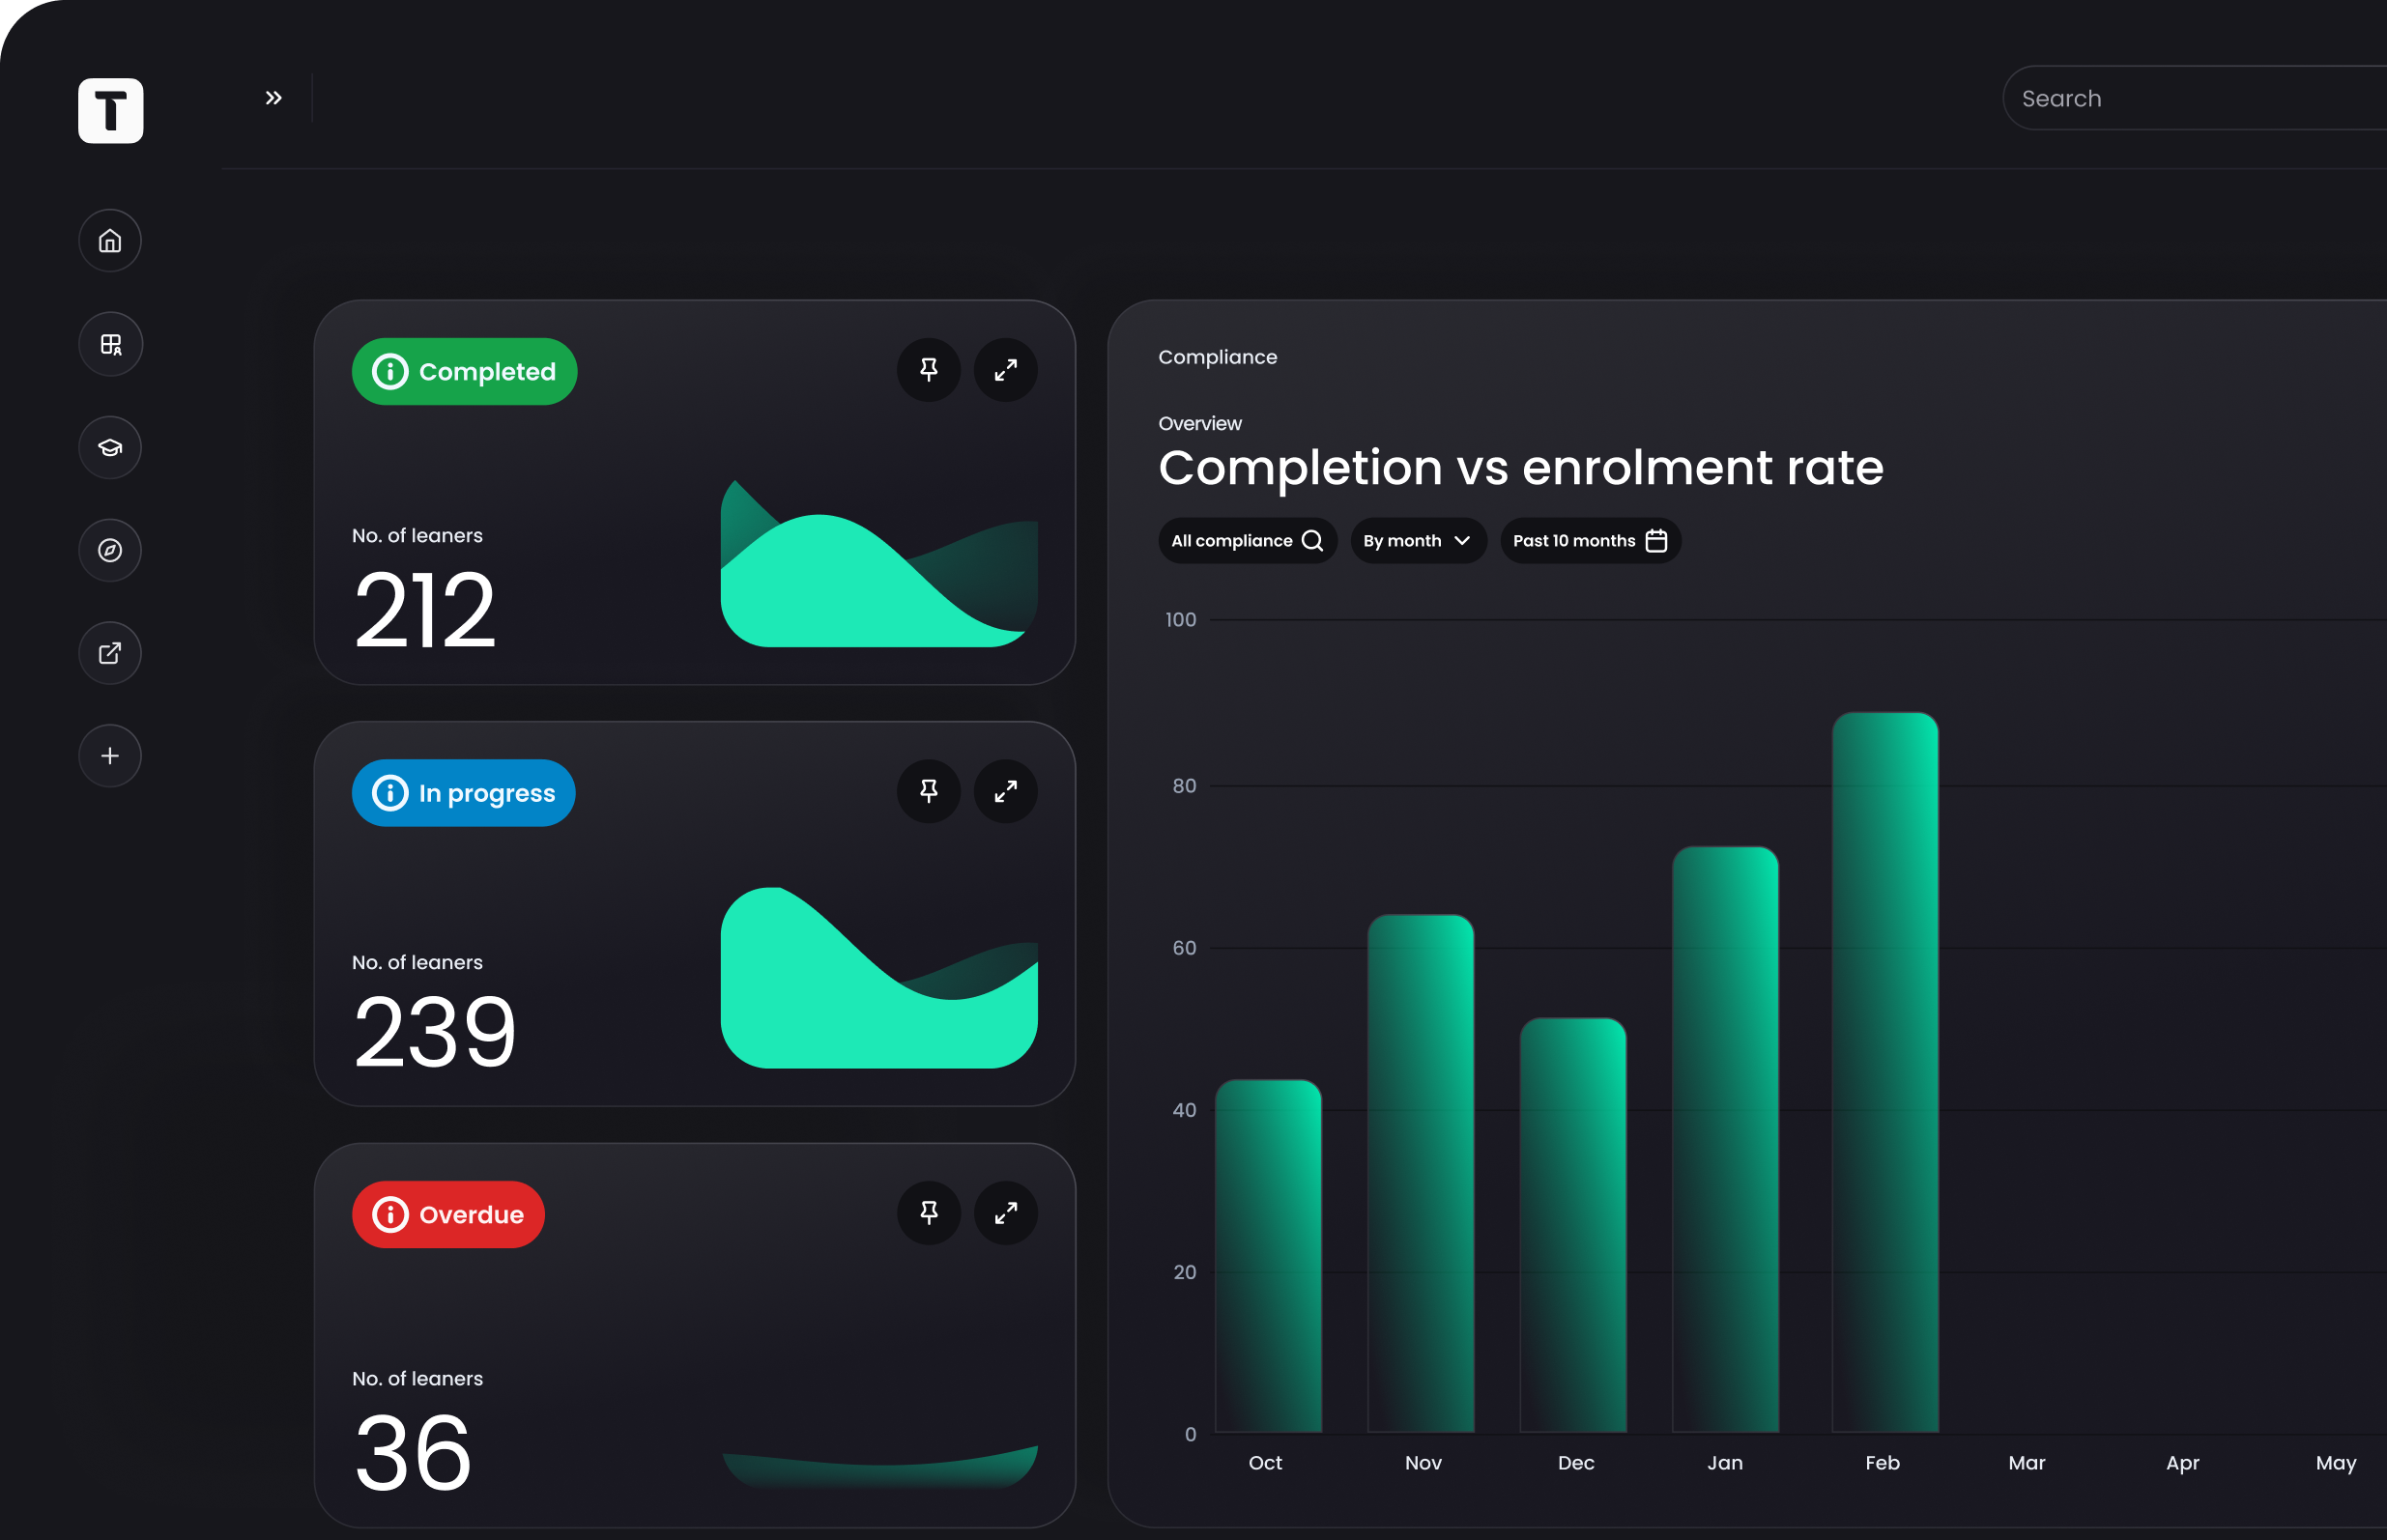
Task: Pin the Overdue card
Action: click(928, 1213)
